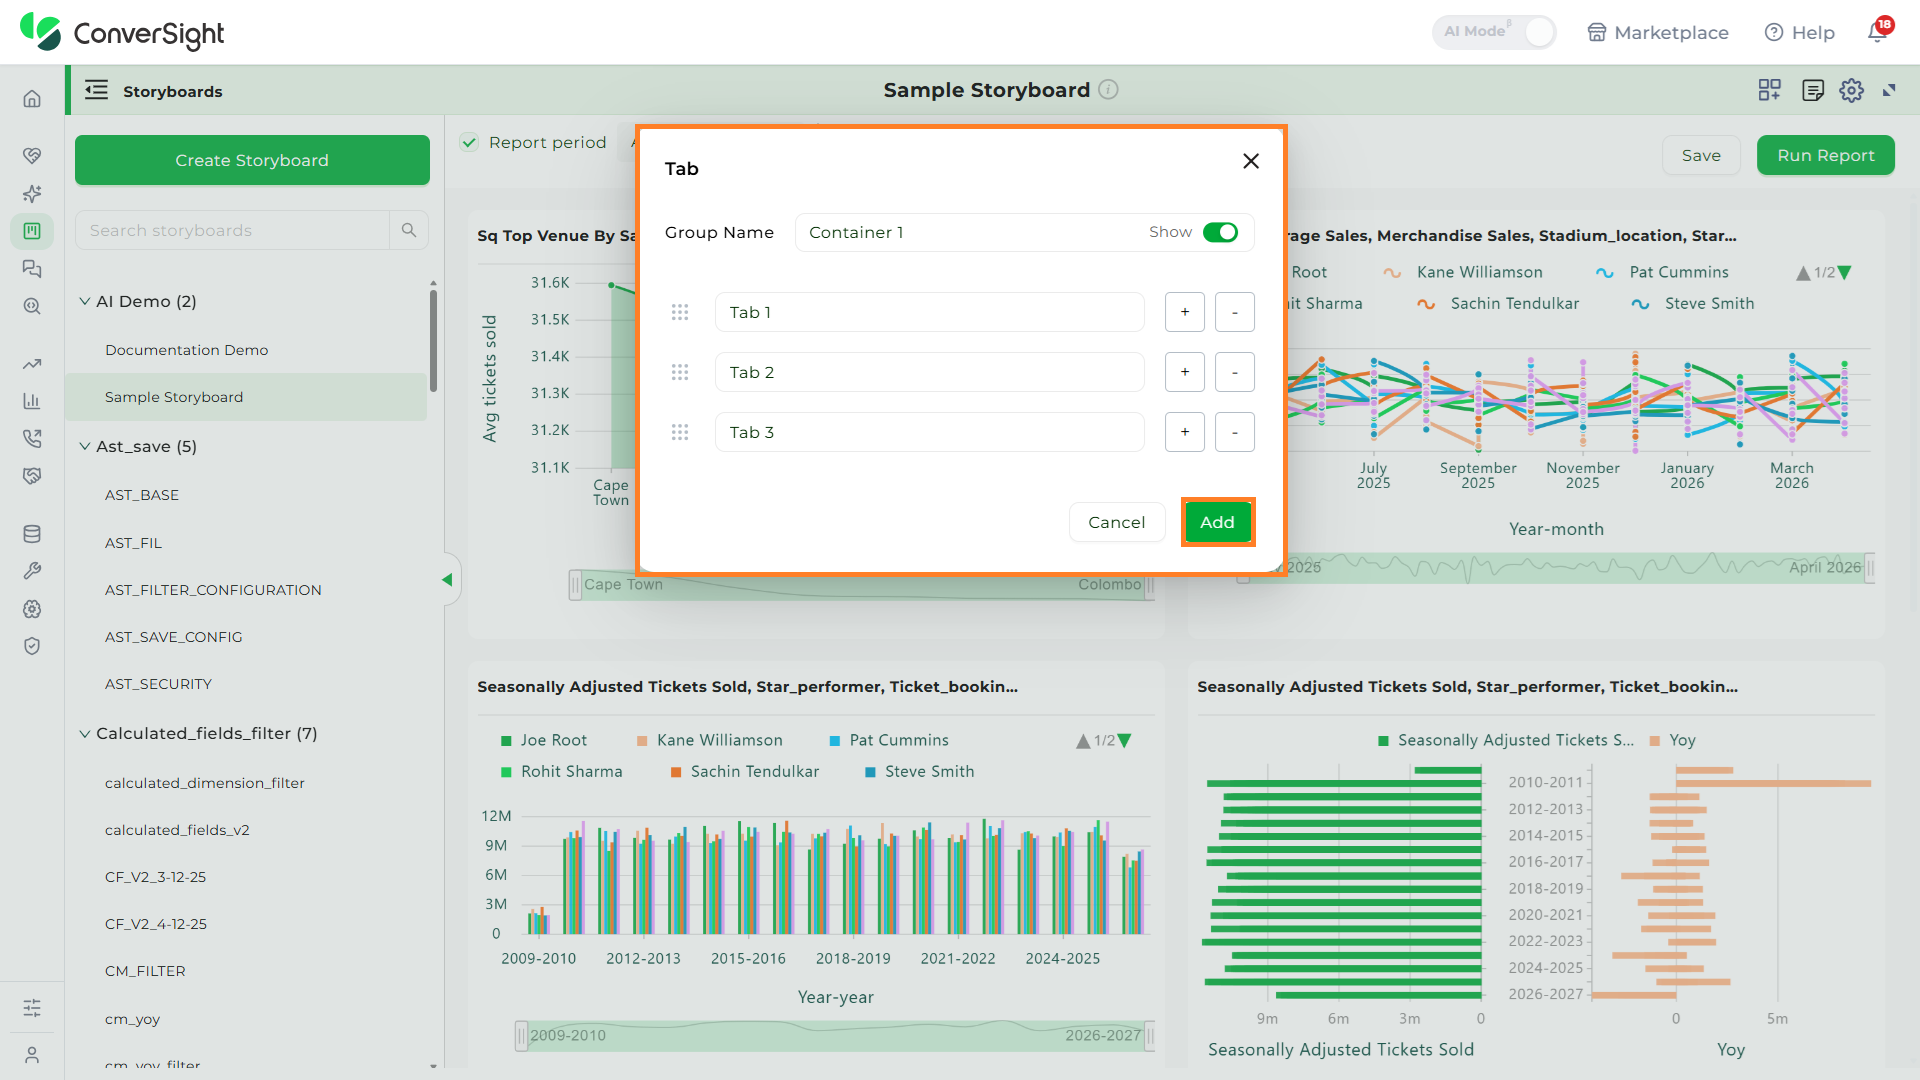The height and width of the screenshot is (1080, 1920).
Task: Add a tab after Tab 3
Action: [x=1185, y=432]
